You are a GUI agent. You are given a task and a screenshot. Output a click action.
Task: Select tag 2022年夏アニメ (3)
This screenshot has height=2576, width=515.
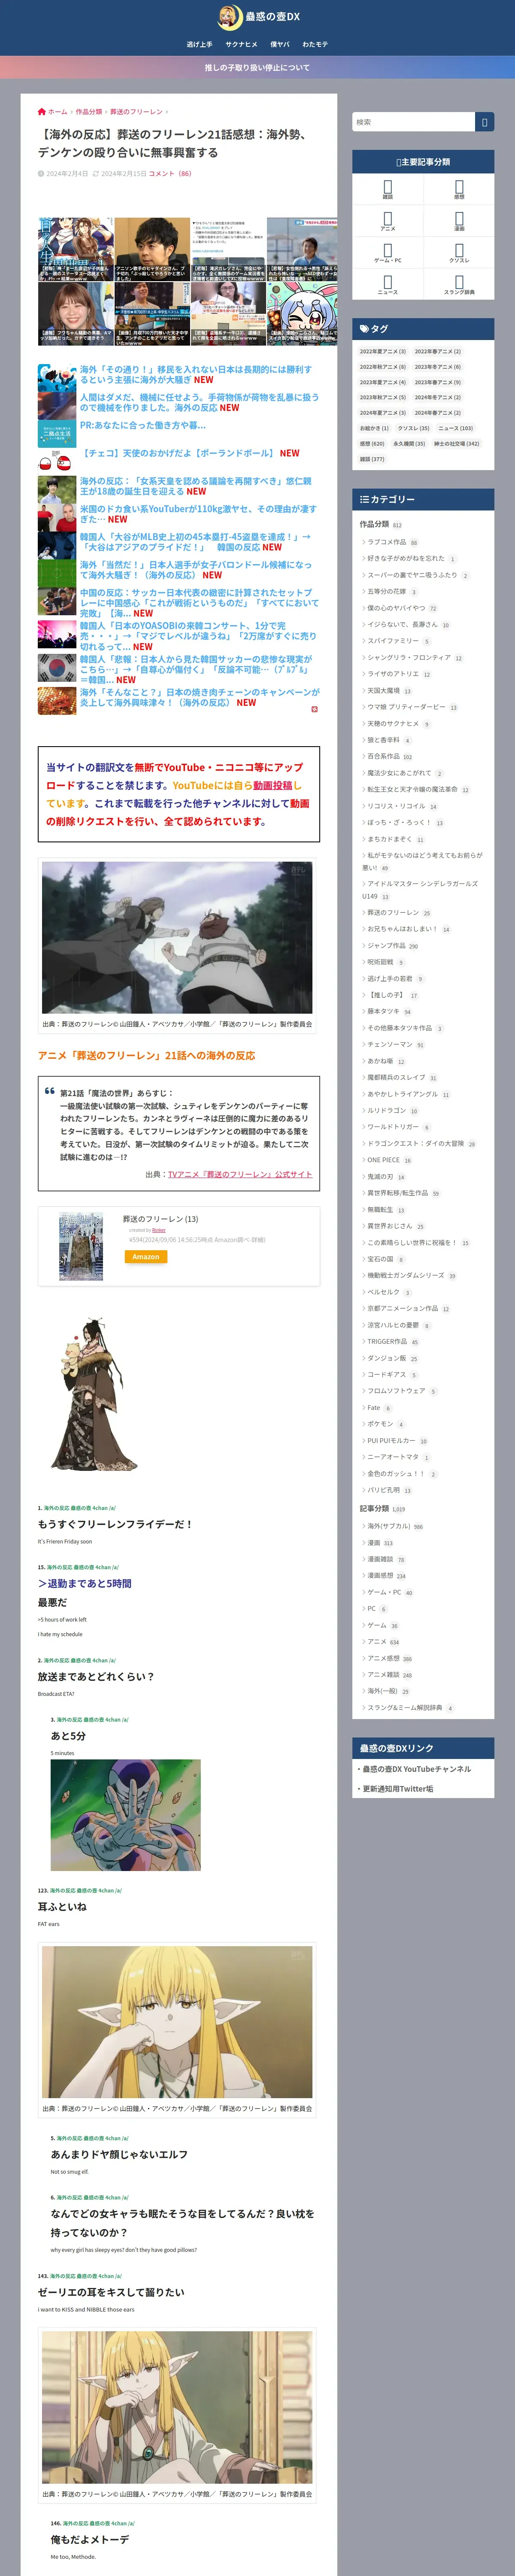383,351
